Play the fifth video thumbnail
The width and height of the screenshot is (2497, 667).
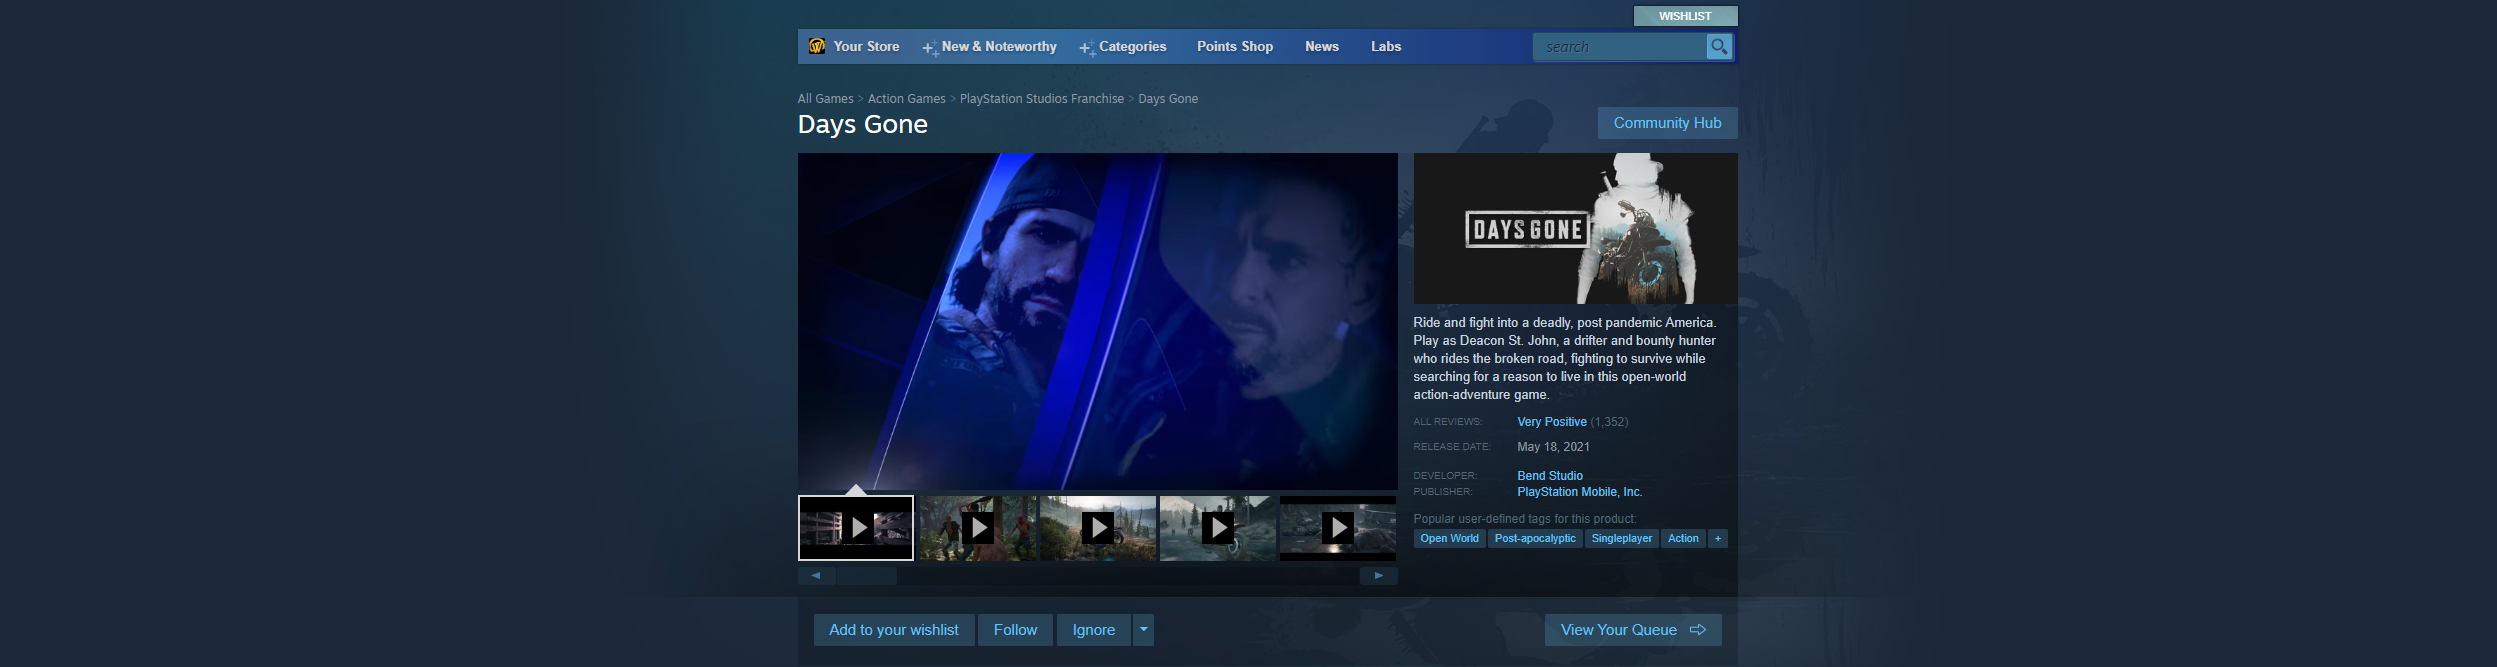pyautogui.click(x=1338, y=527)
